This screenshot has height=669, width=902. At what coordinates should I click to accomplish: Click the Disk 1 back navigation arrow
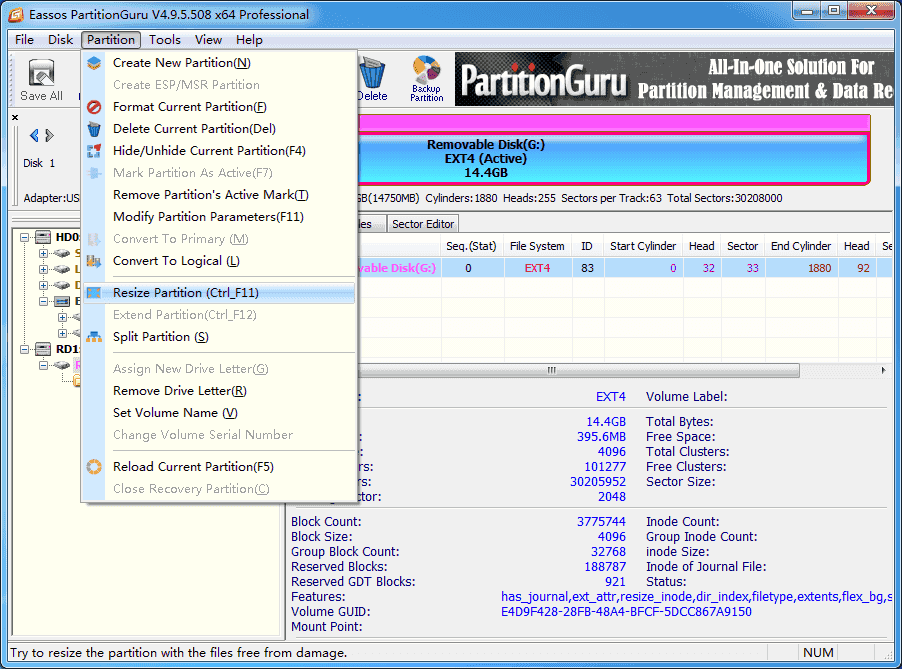tap(32, 135)
